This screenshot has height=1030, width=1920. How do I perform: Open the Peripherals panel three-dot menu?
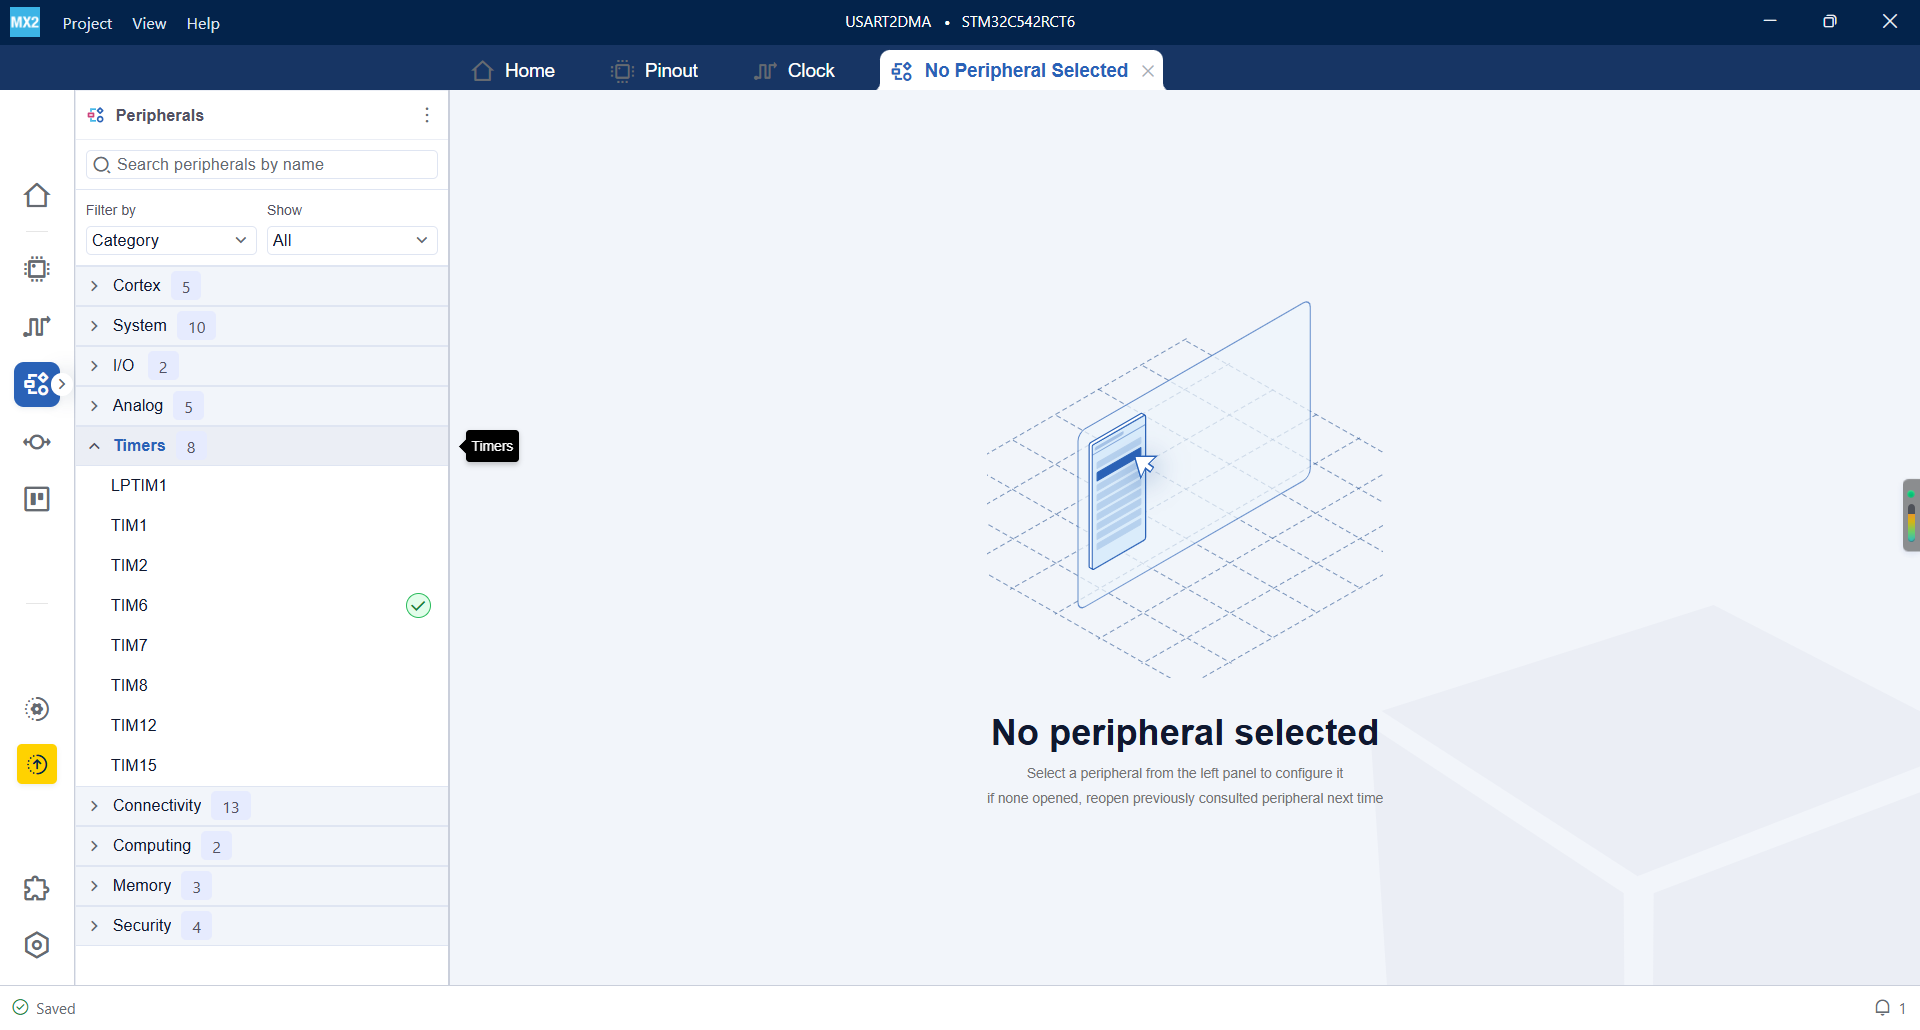point(427,115)
